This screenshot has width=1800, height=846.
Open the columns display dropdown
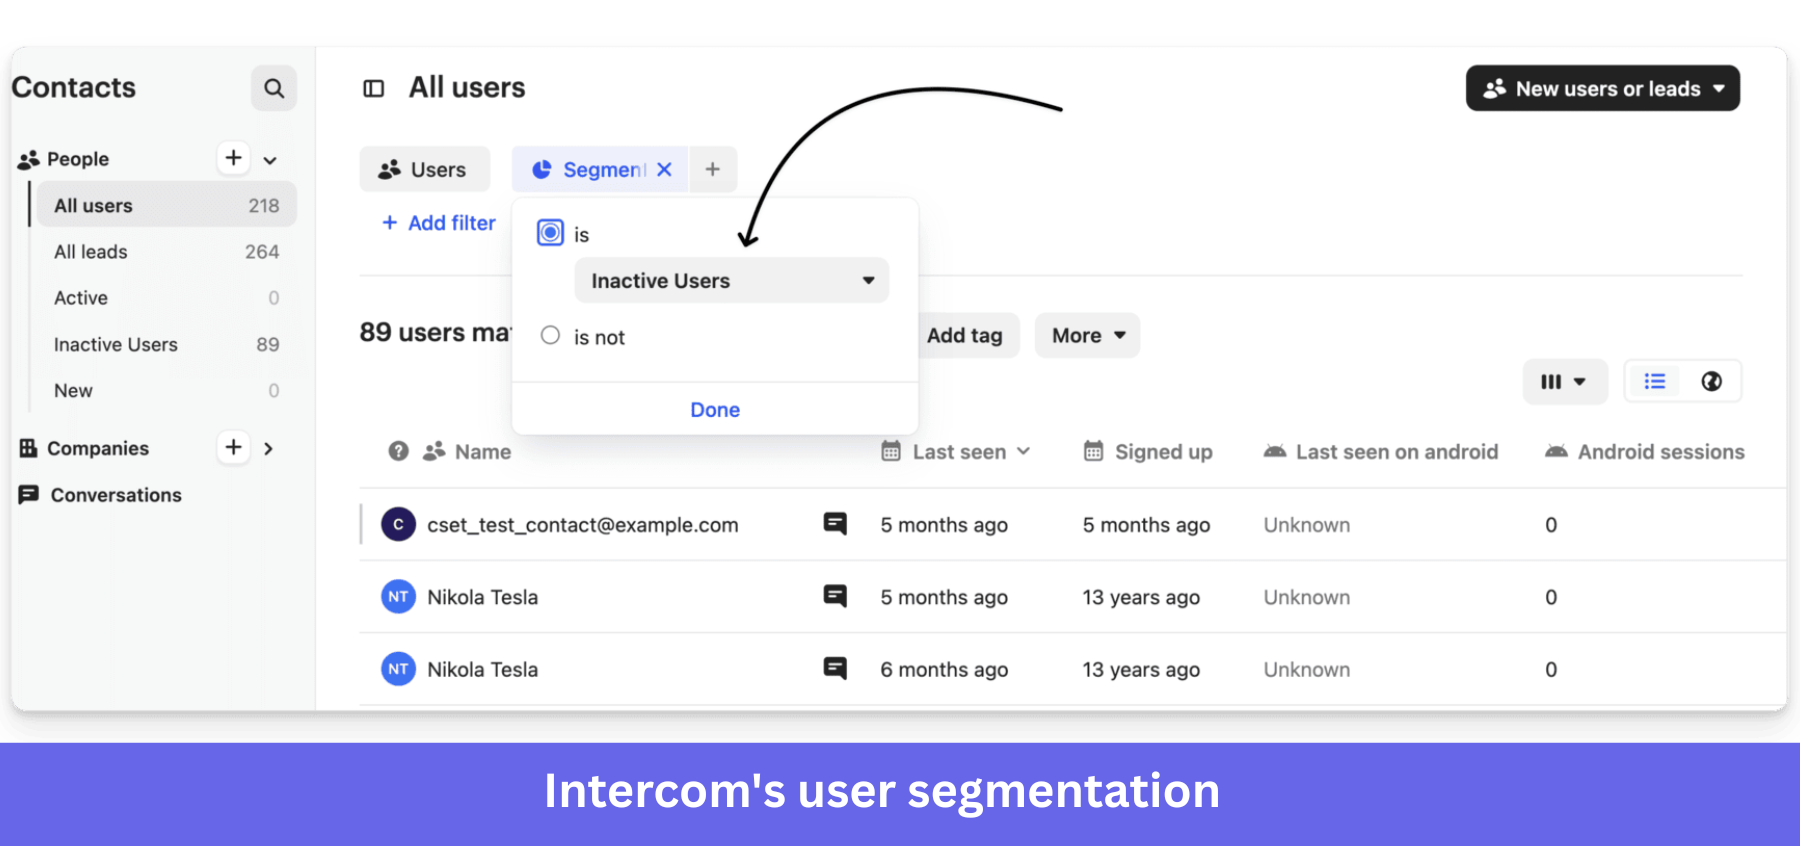[1565, 381]
